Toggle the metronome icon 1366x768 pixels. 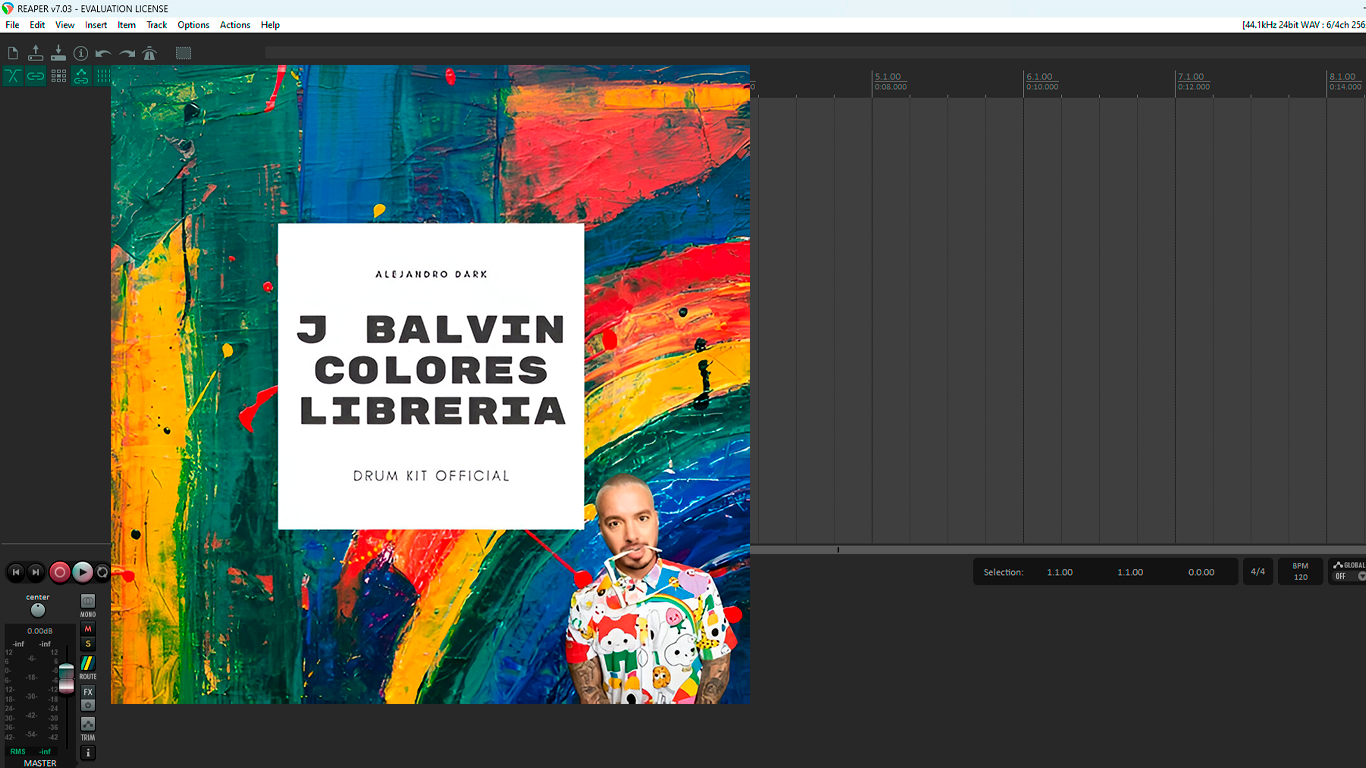point(150,53)
